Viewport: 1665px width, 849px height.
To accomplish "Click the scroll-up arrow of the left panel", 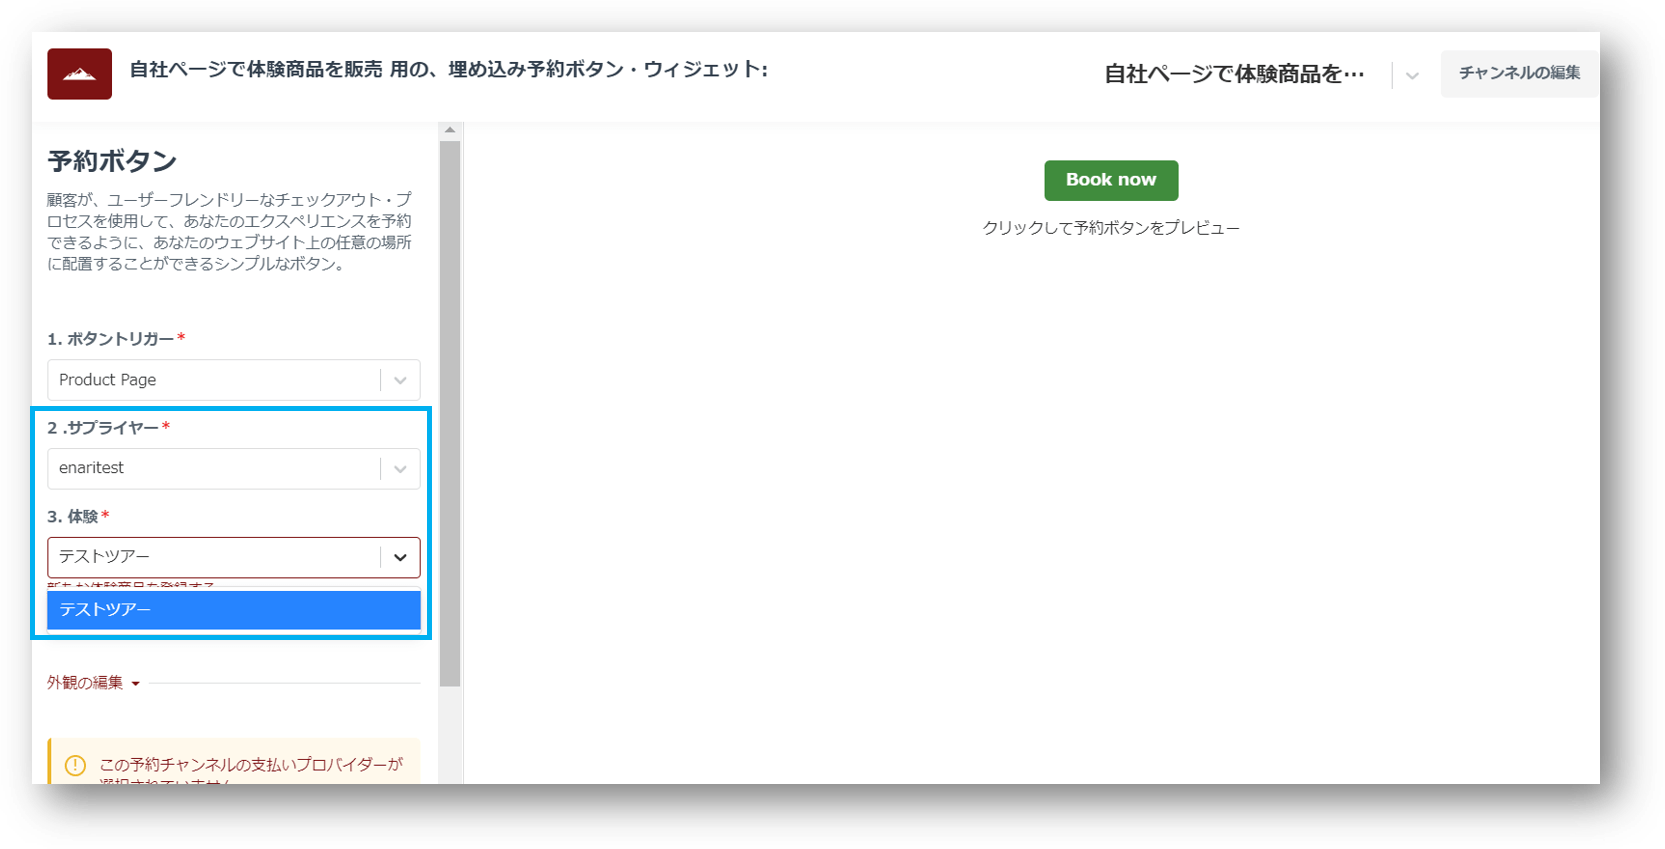I will click(x=450, y=130).
